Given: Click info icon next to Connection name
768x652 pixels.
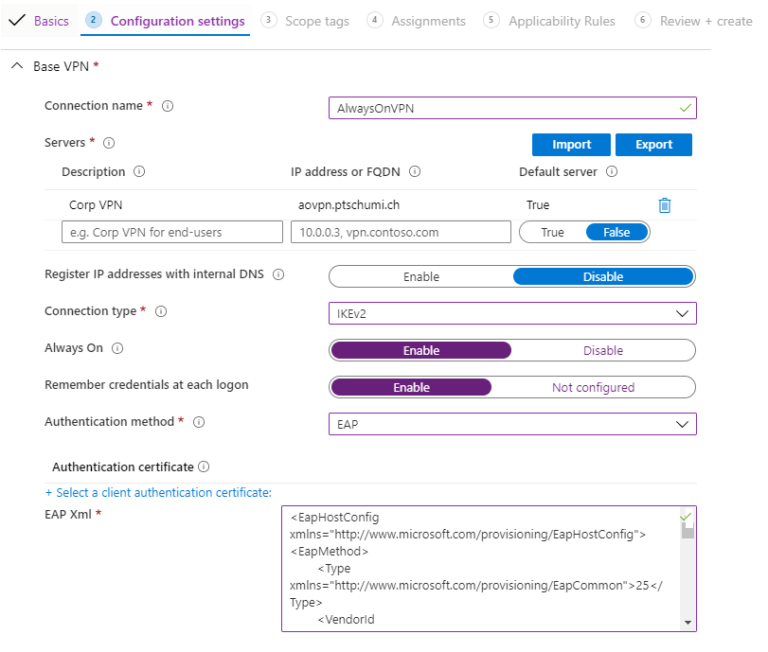Looking at the screenshot, I should tap(168, 106).
